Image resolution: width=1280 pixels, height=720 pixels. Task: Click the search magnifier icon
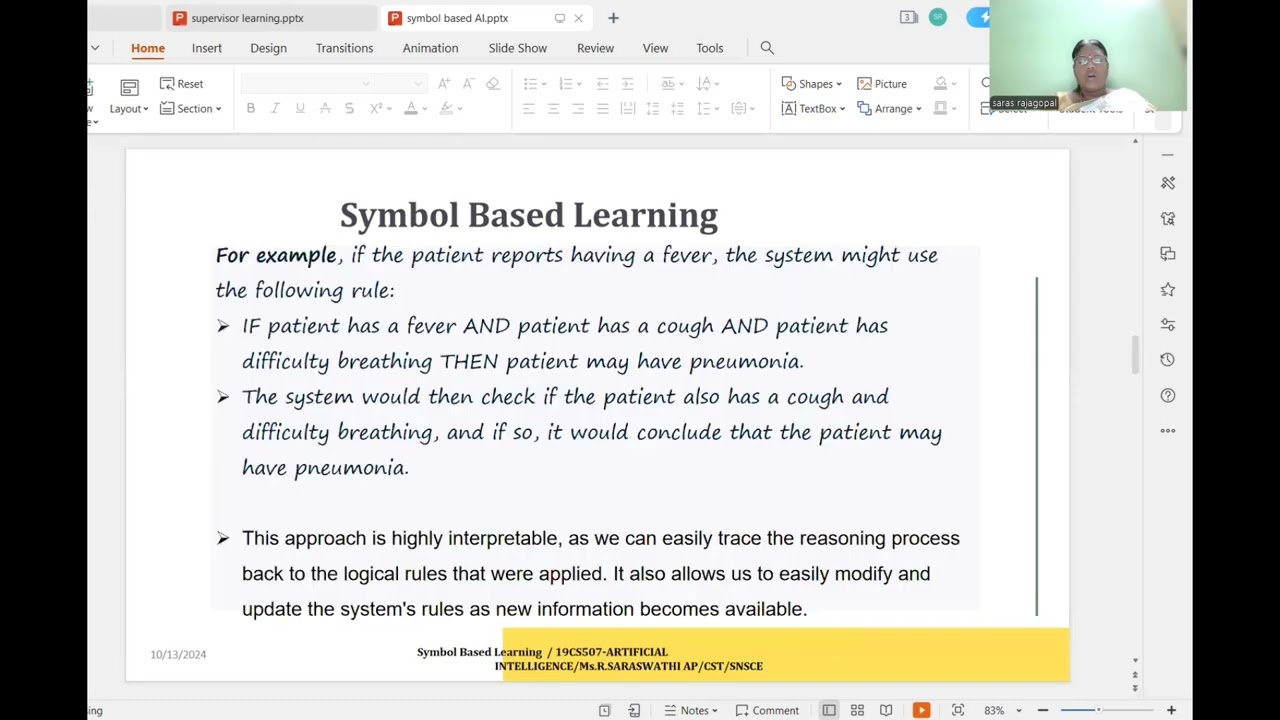tap(767, 48)
